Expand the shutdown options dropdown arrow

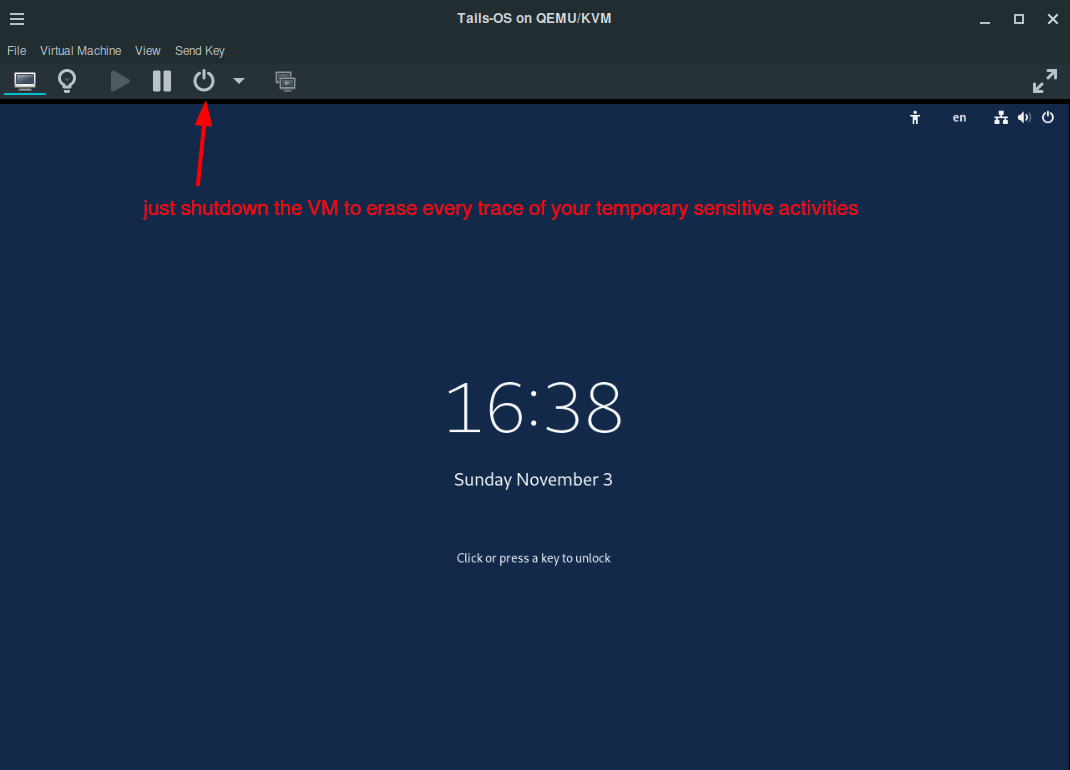(239, 81)
